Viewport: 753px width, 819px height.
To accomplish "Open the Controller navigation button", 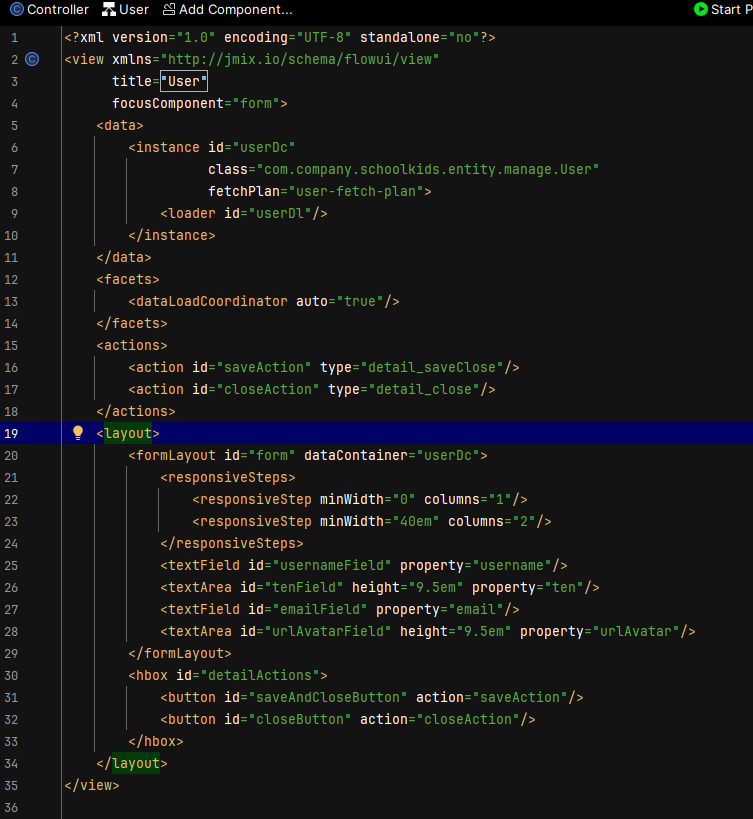I will (x=50, y=9).
